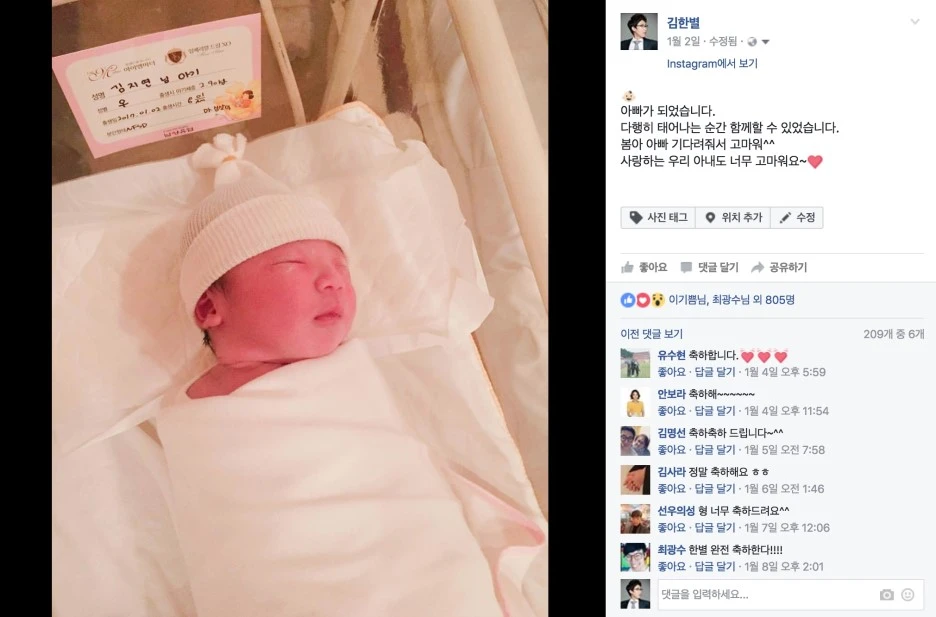Open emoji picker smiley icon
The width and height of the screenshot is (936, 617).
pyautogui.click(x=907, y=594)
